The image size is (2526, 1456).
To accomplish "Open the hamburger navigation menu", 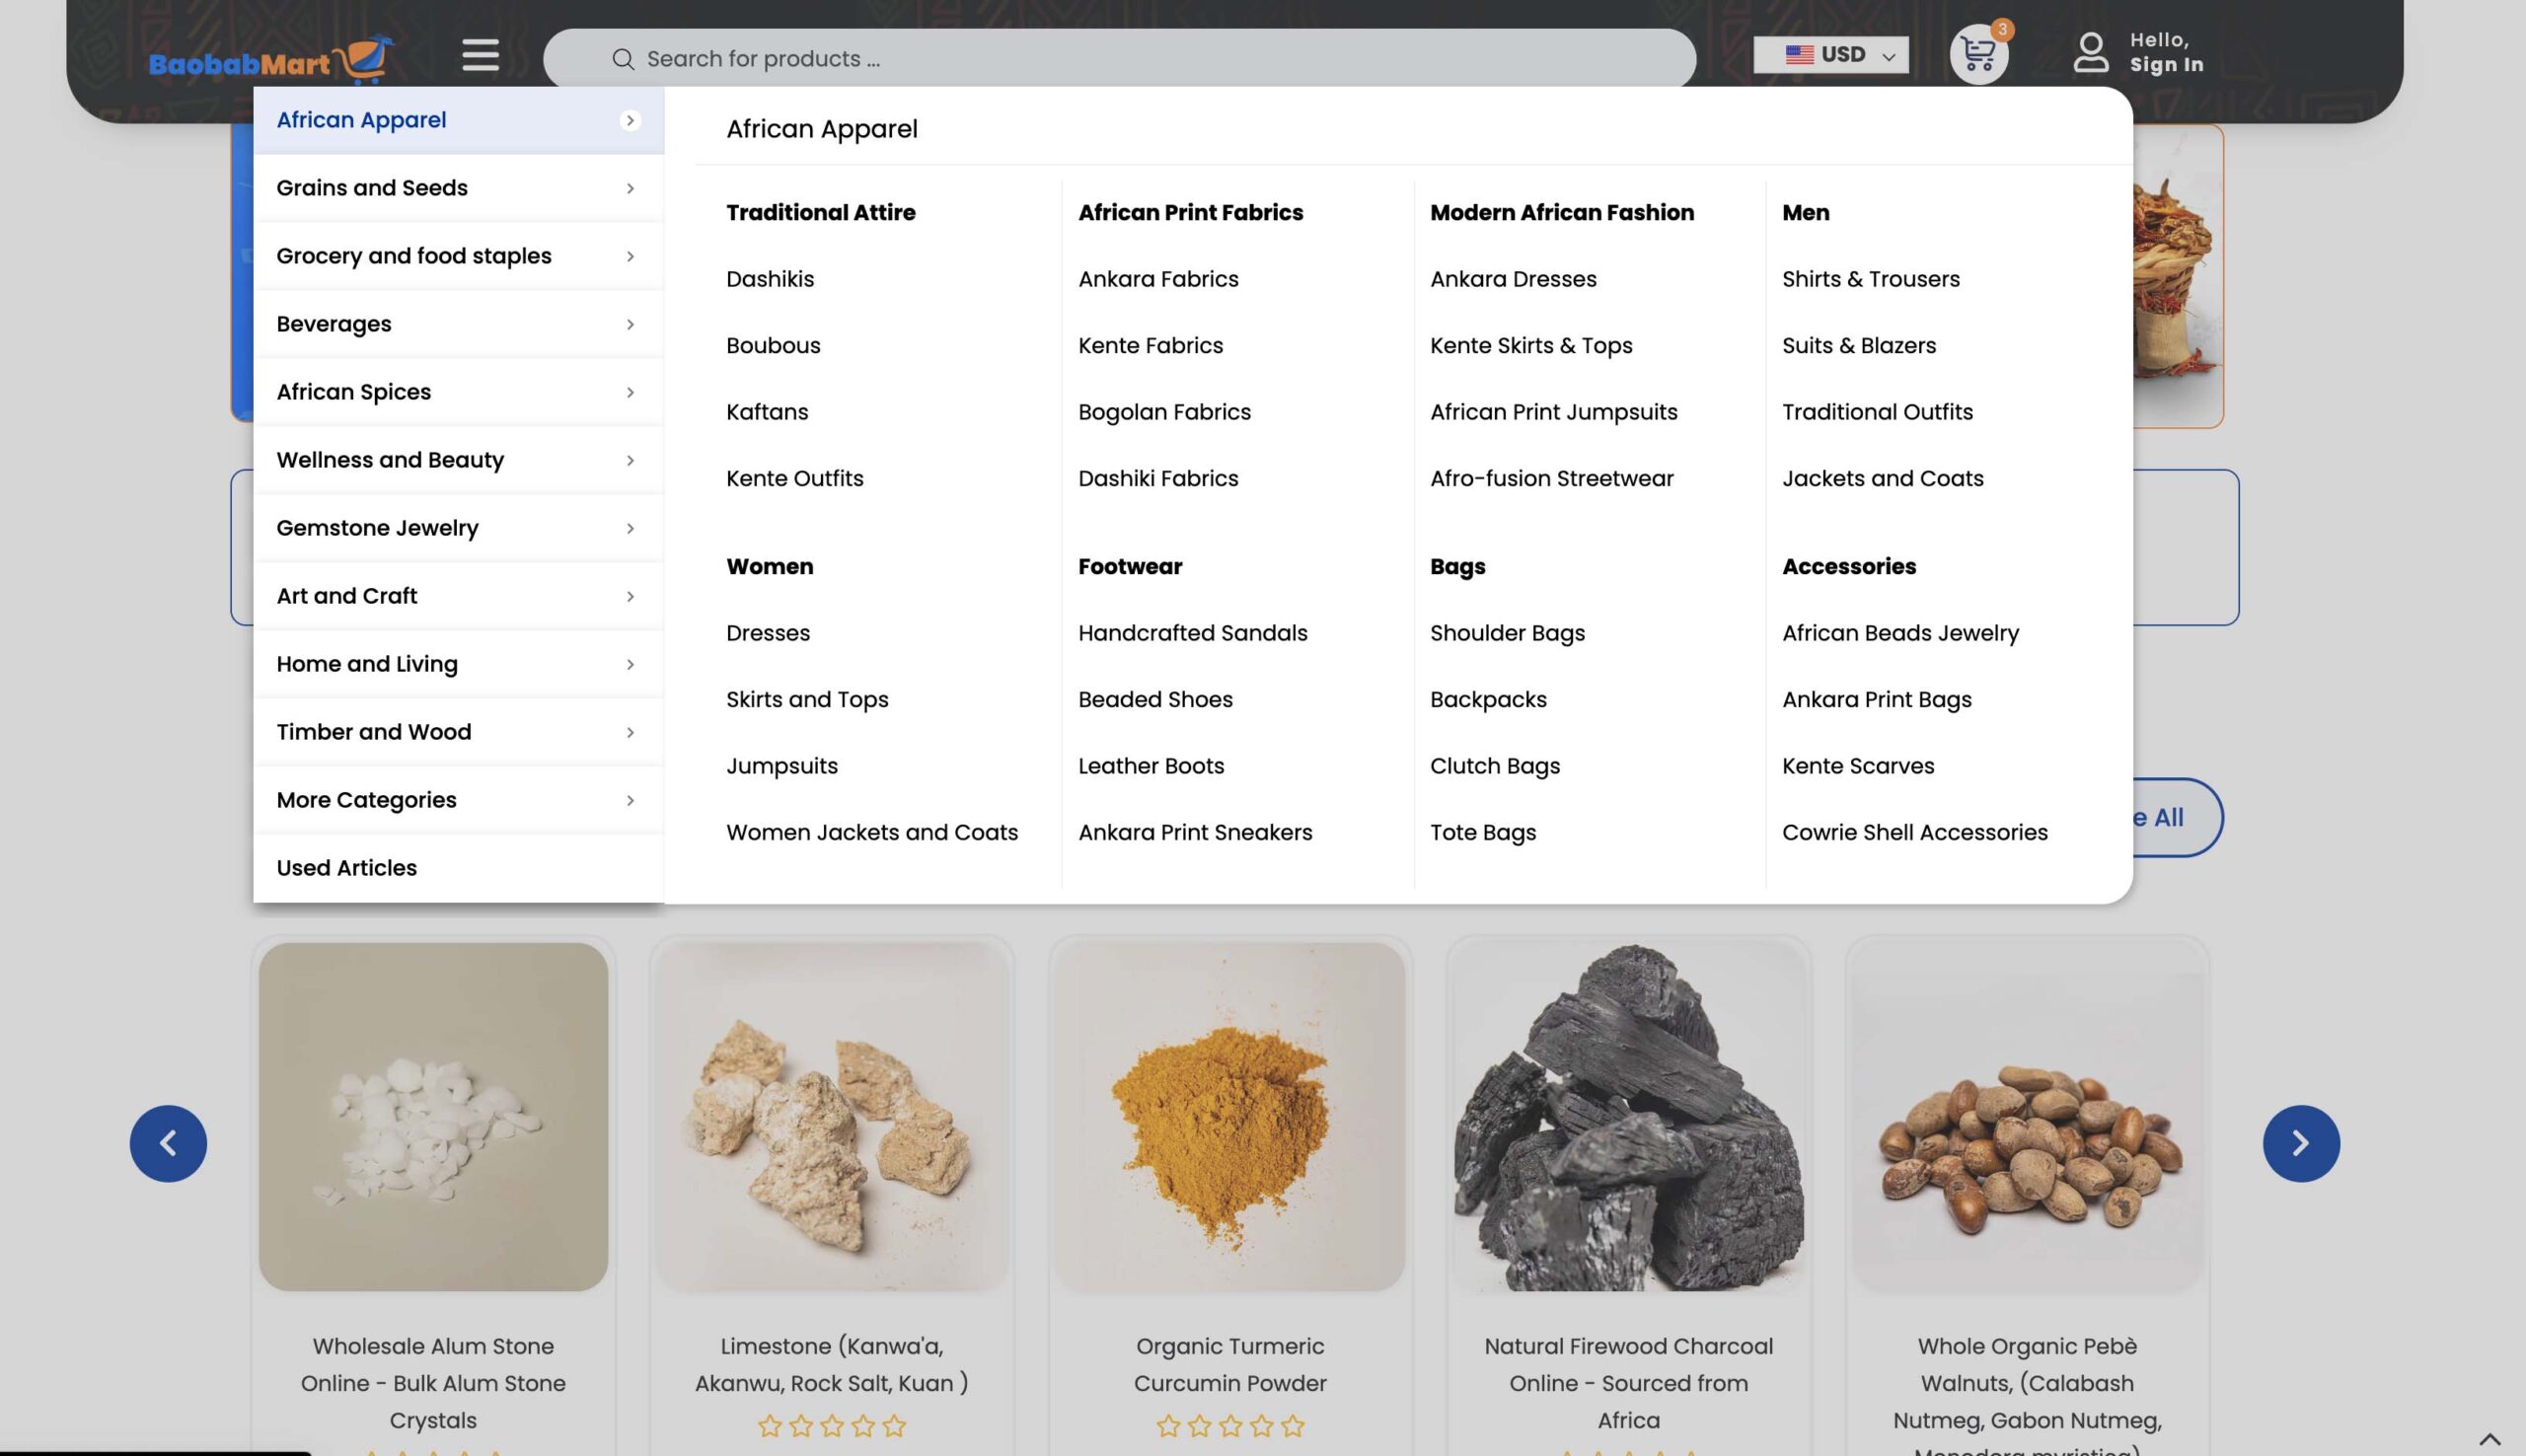I will 480,56.
